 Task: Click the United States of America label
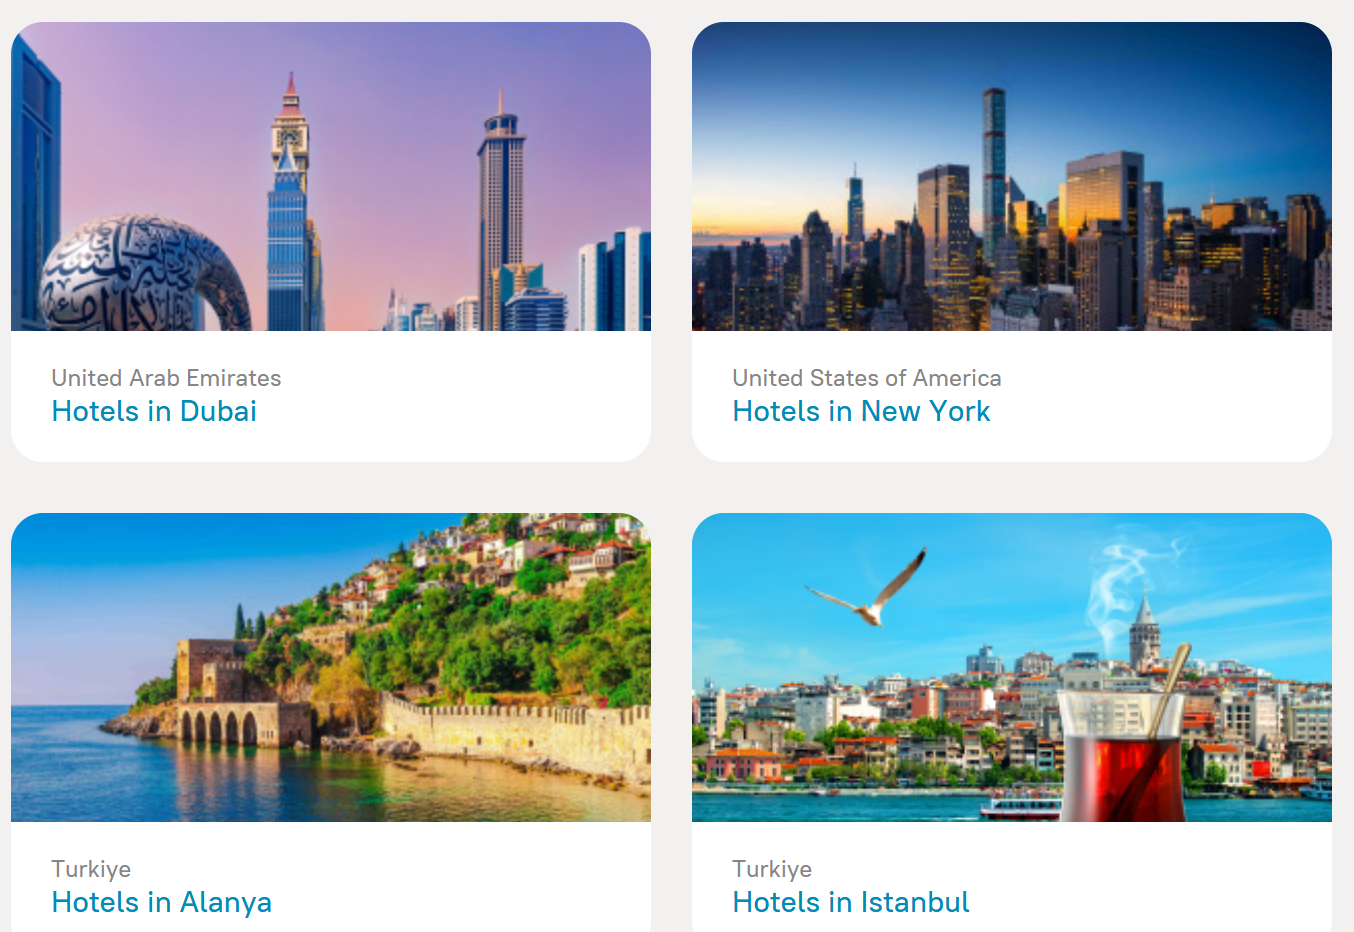(x=867, y=378)
